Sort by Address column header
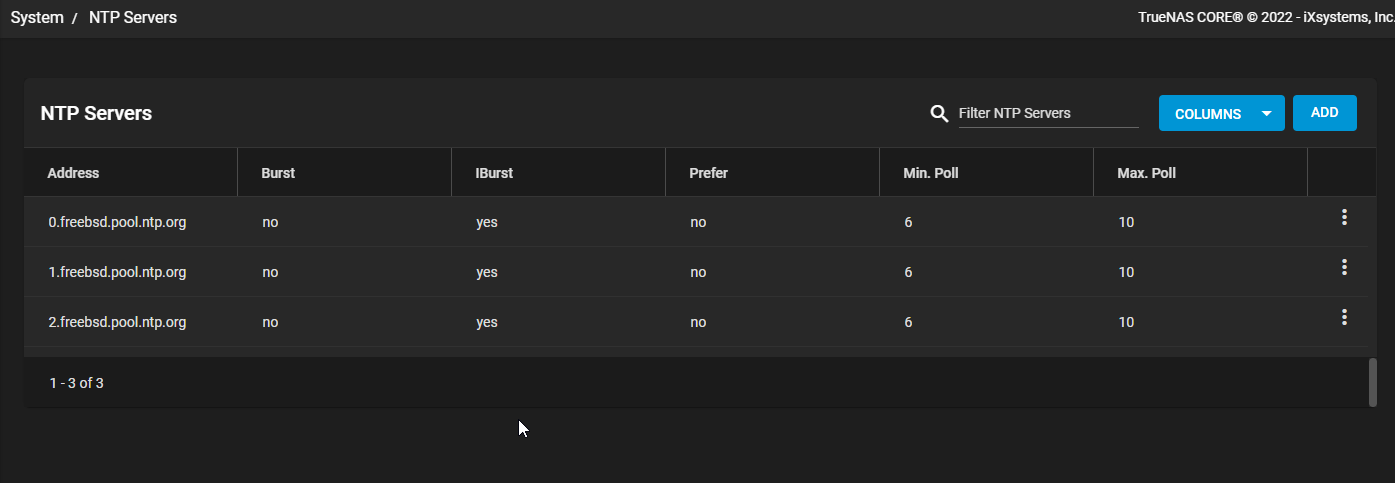 click(73, 173)
